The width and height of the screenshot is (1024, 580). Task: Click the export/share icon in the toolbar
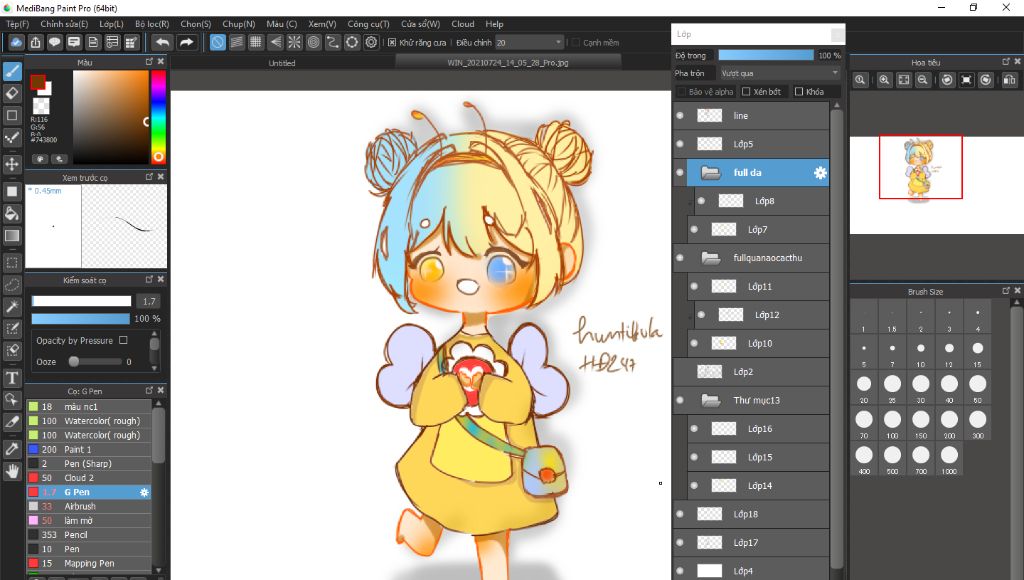point(35,42)
